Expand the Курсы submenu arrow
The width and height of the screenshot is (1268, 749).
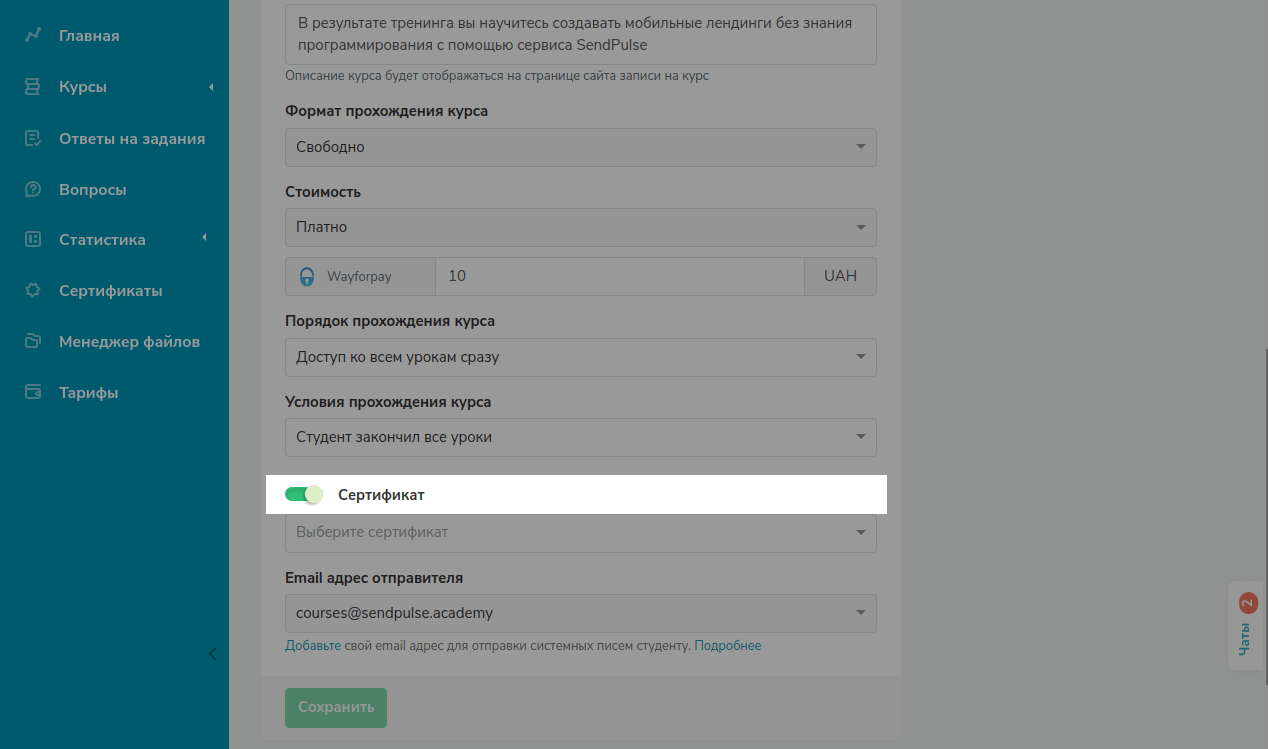211,87
